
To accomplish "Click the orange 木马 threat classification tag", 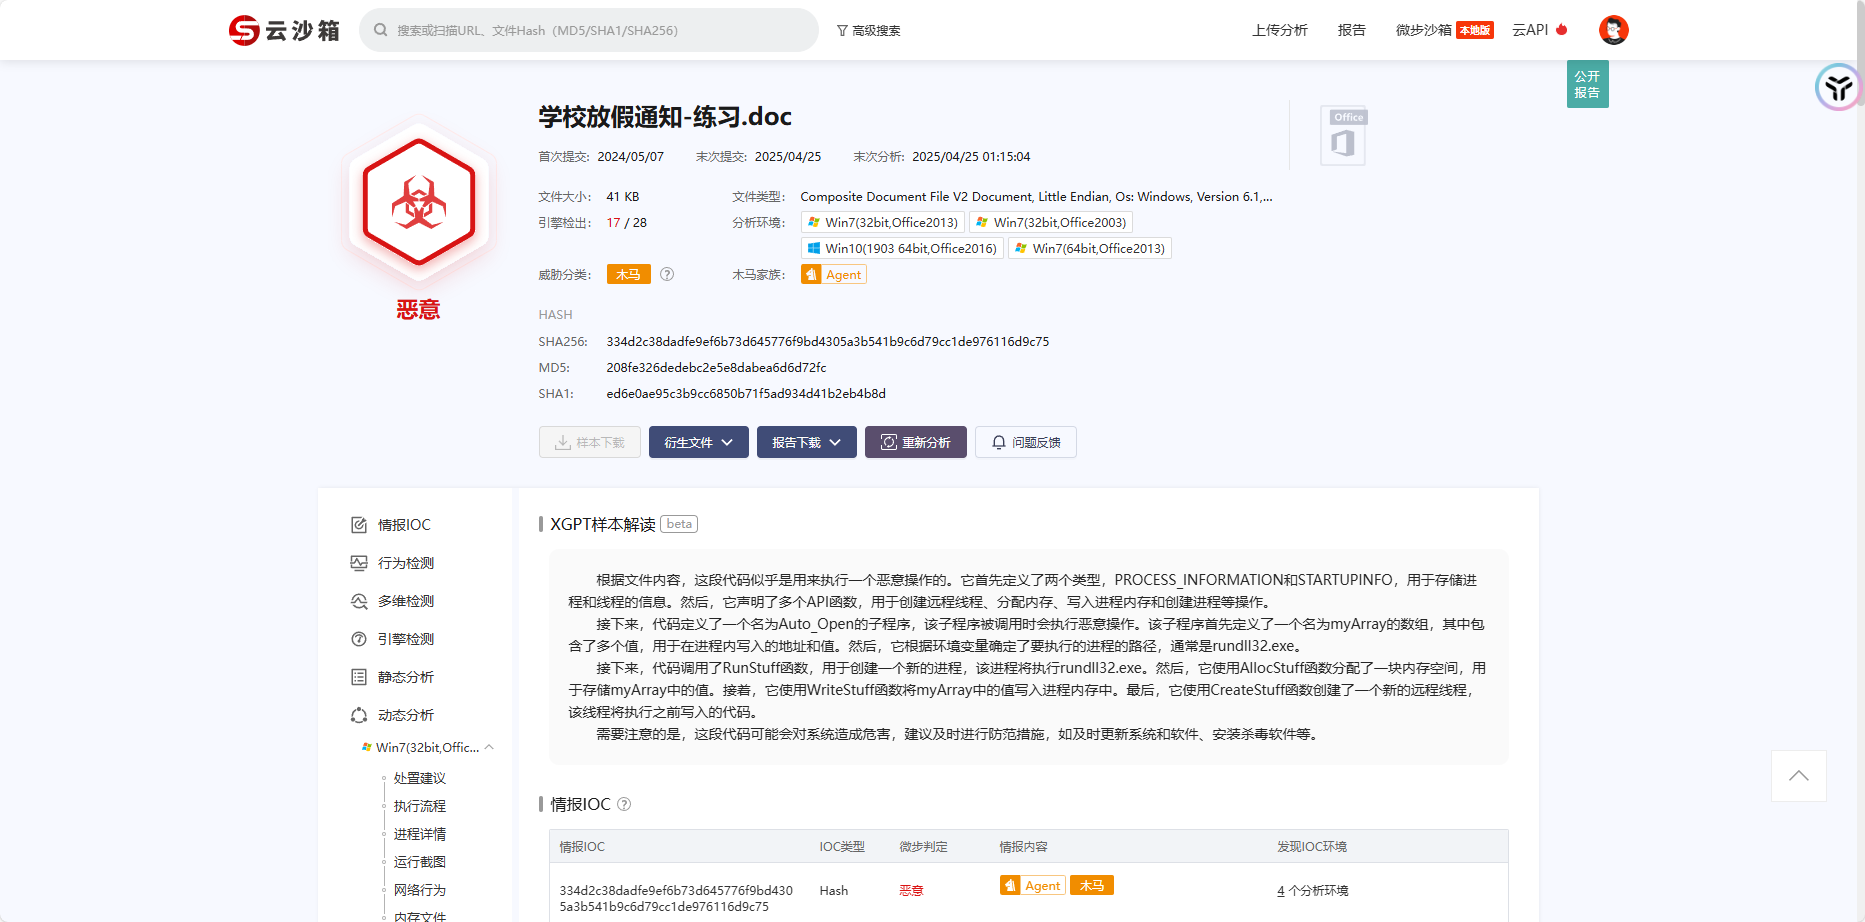I will (628, 274).
